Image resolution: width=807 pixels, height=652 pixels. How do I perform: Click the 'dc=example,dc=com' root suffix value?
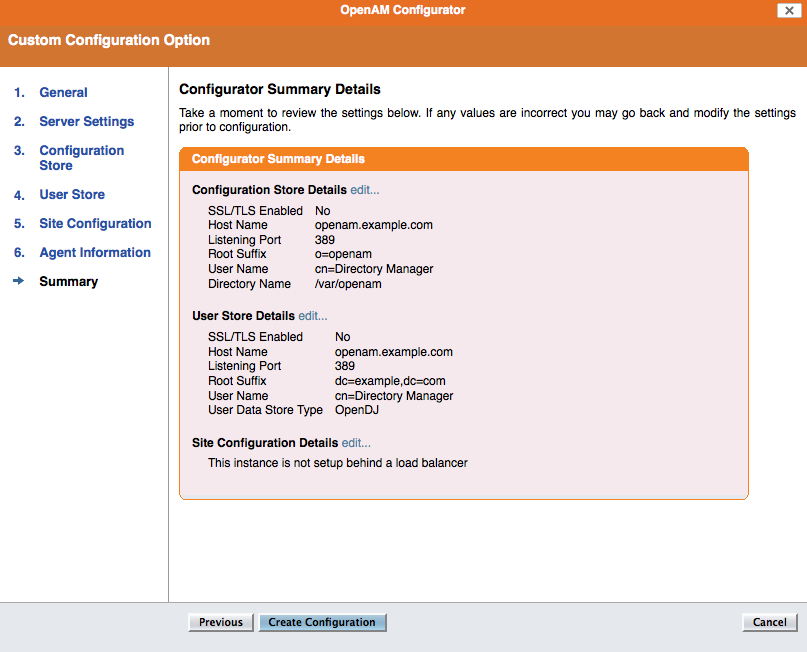390,381
